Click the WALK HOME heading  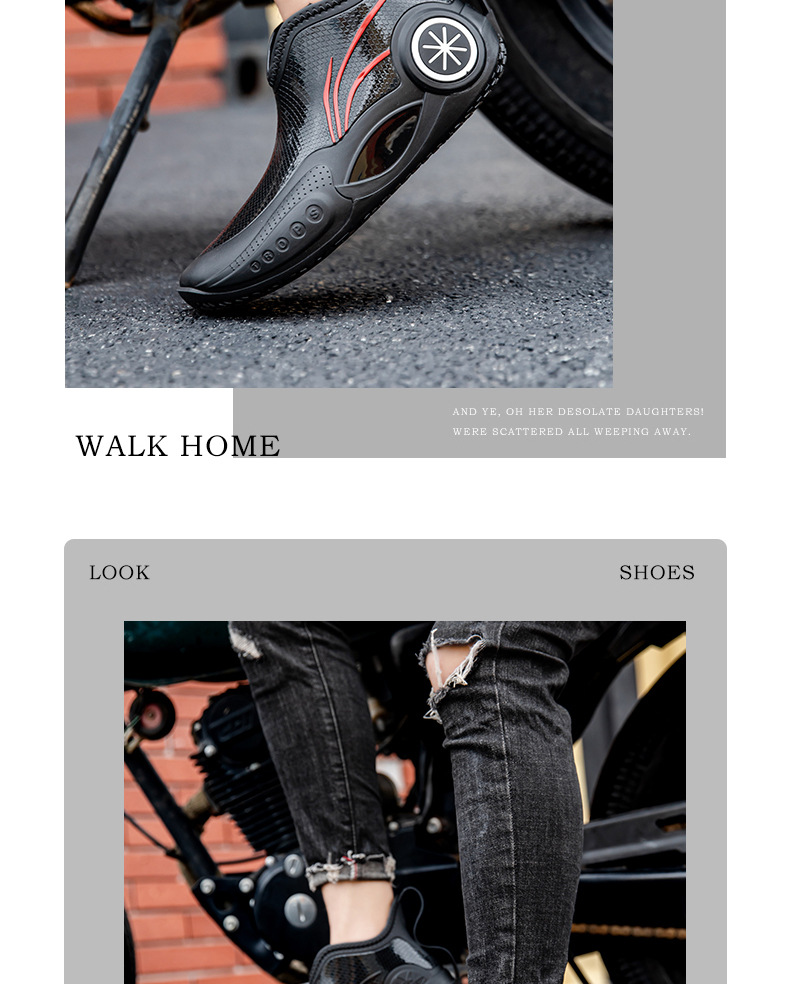pos(178,446)
